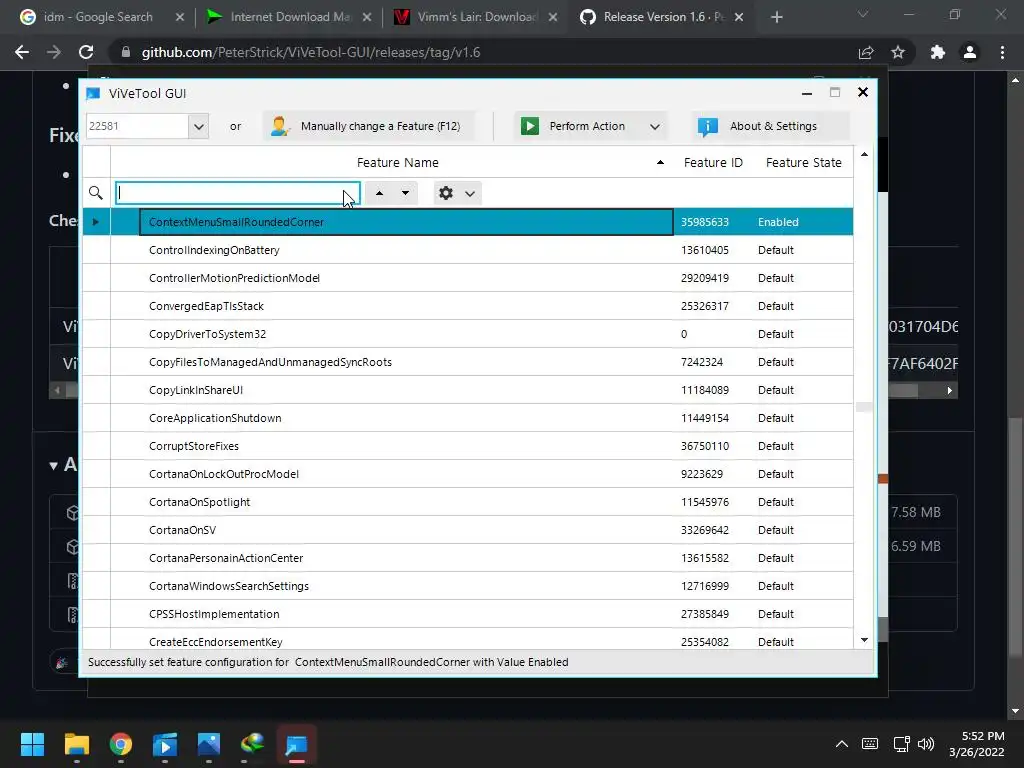Image resolution: width=1024 pixels, height=768 pixels.
Task: Jump to previous search result arrow
Action: pos(379,193)
